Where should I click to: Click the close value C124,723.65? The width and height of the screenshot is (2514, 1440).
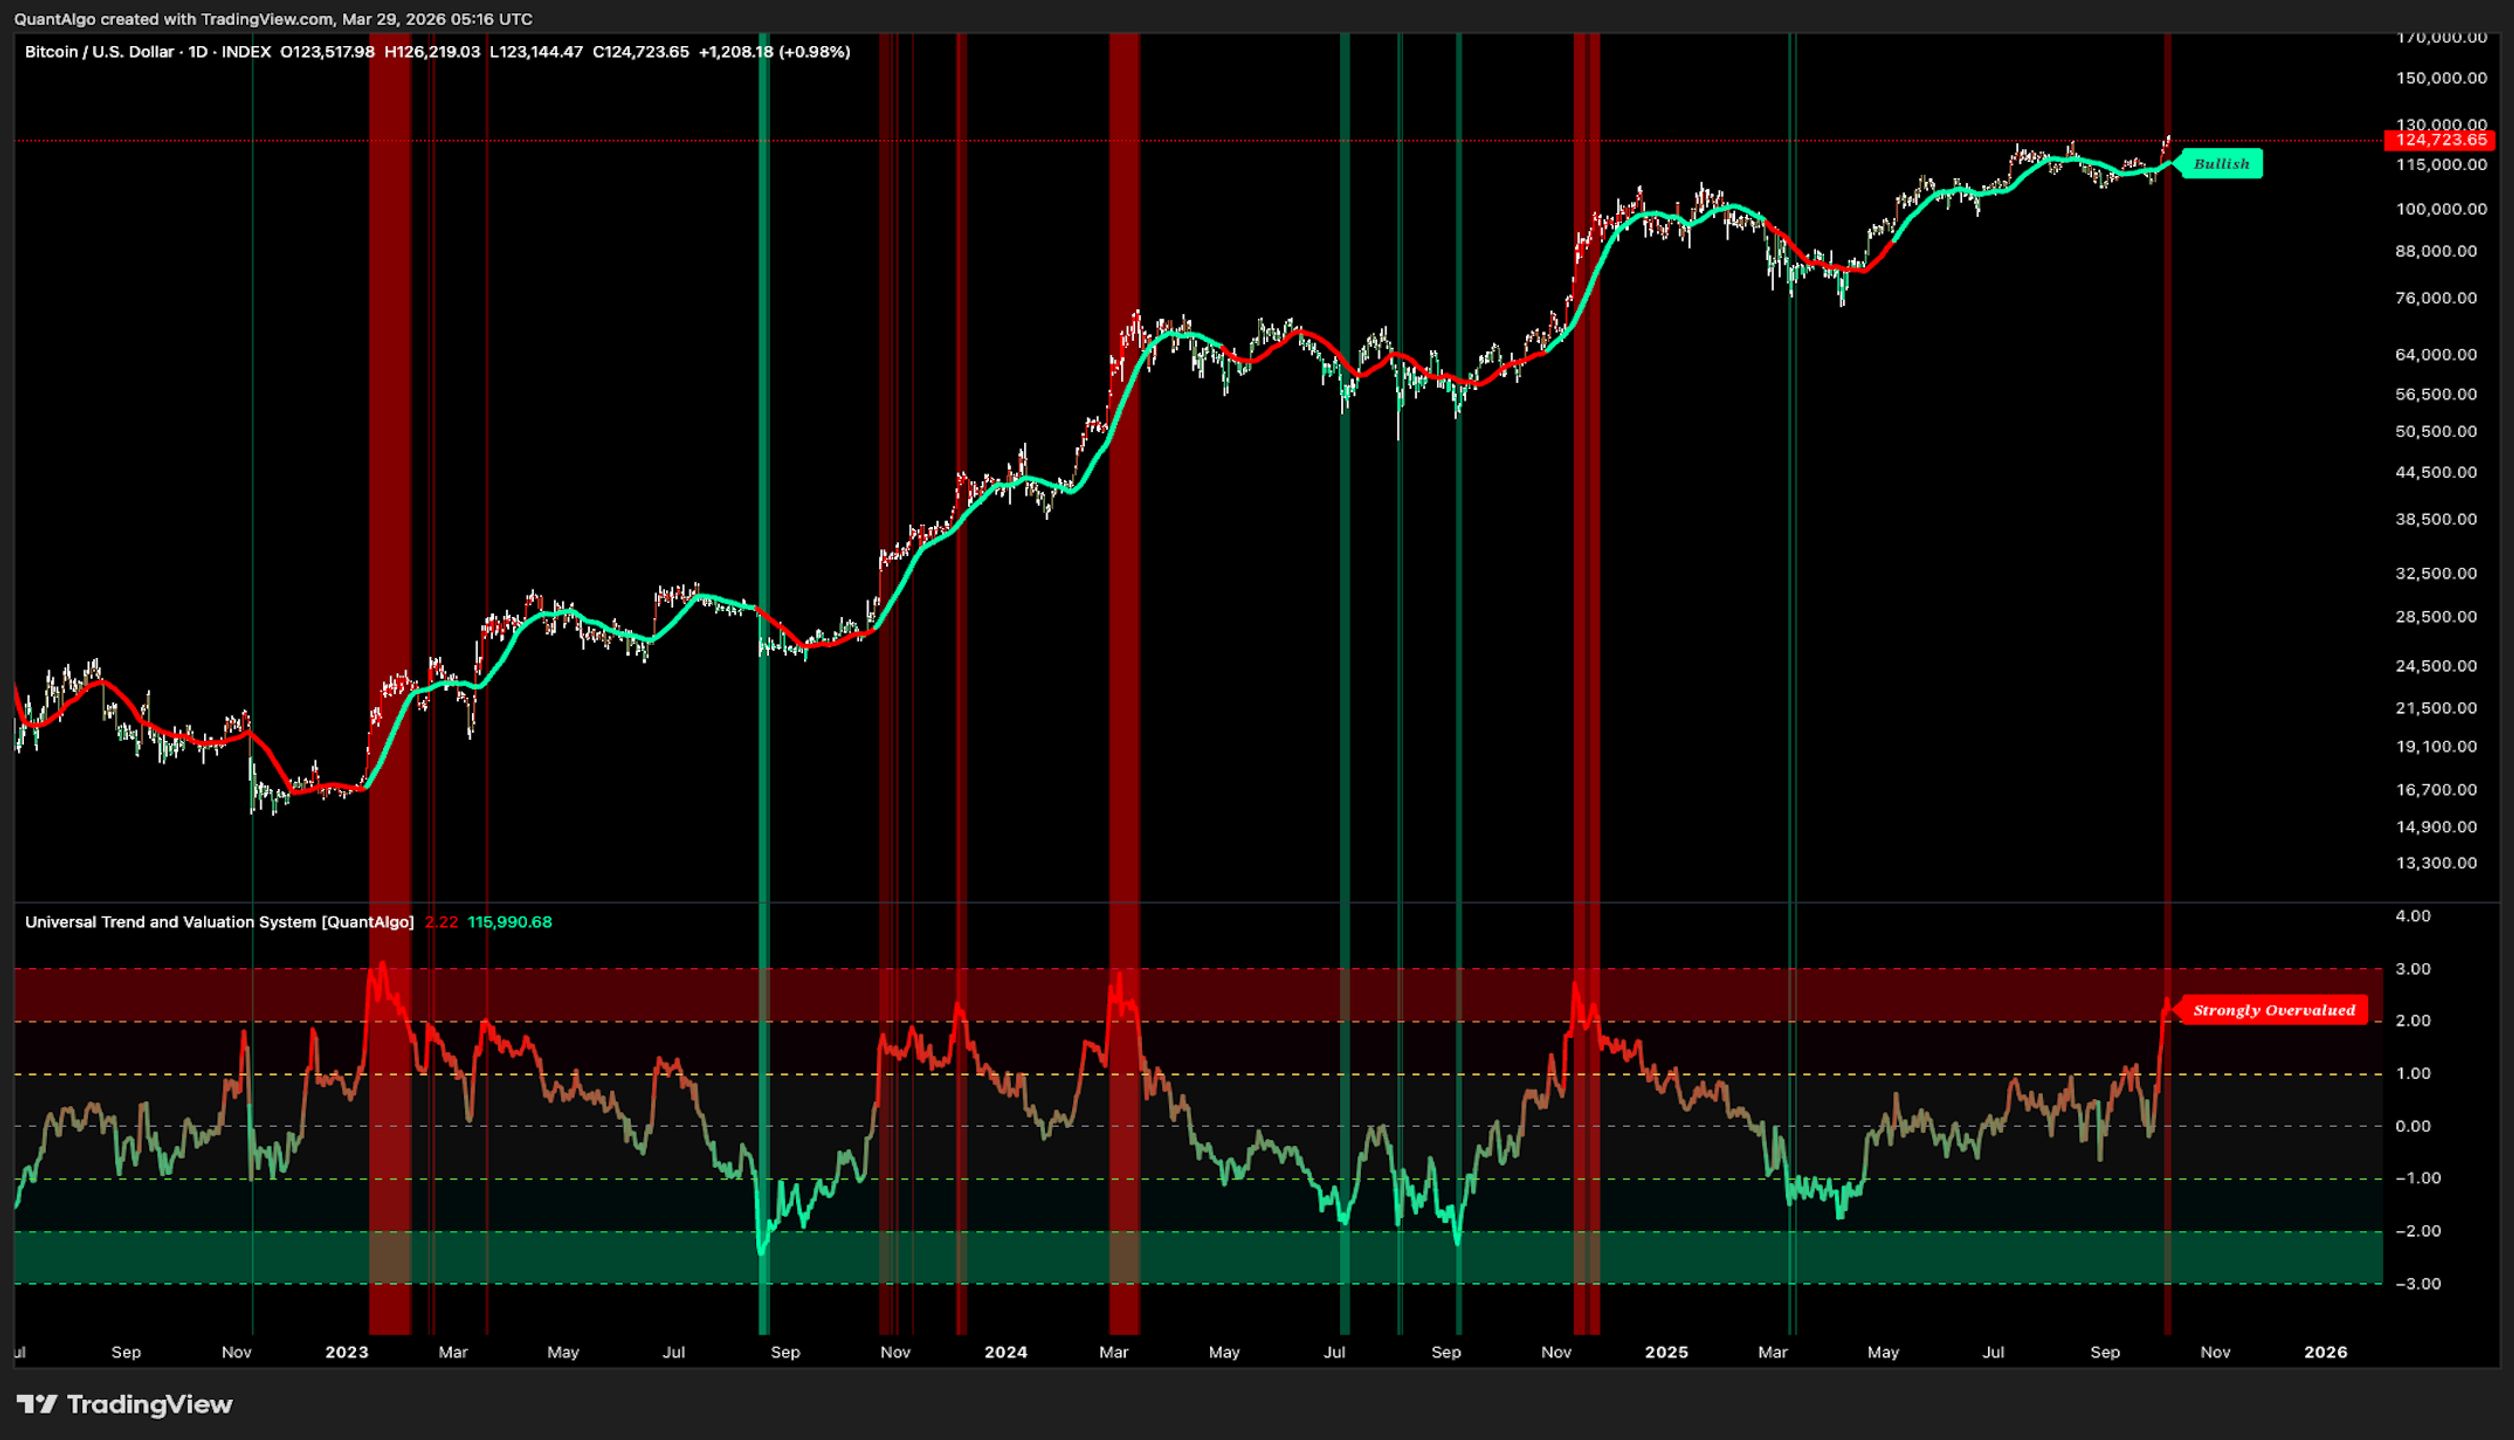click(x=640, y=52)
